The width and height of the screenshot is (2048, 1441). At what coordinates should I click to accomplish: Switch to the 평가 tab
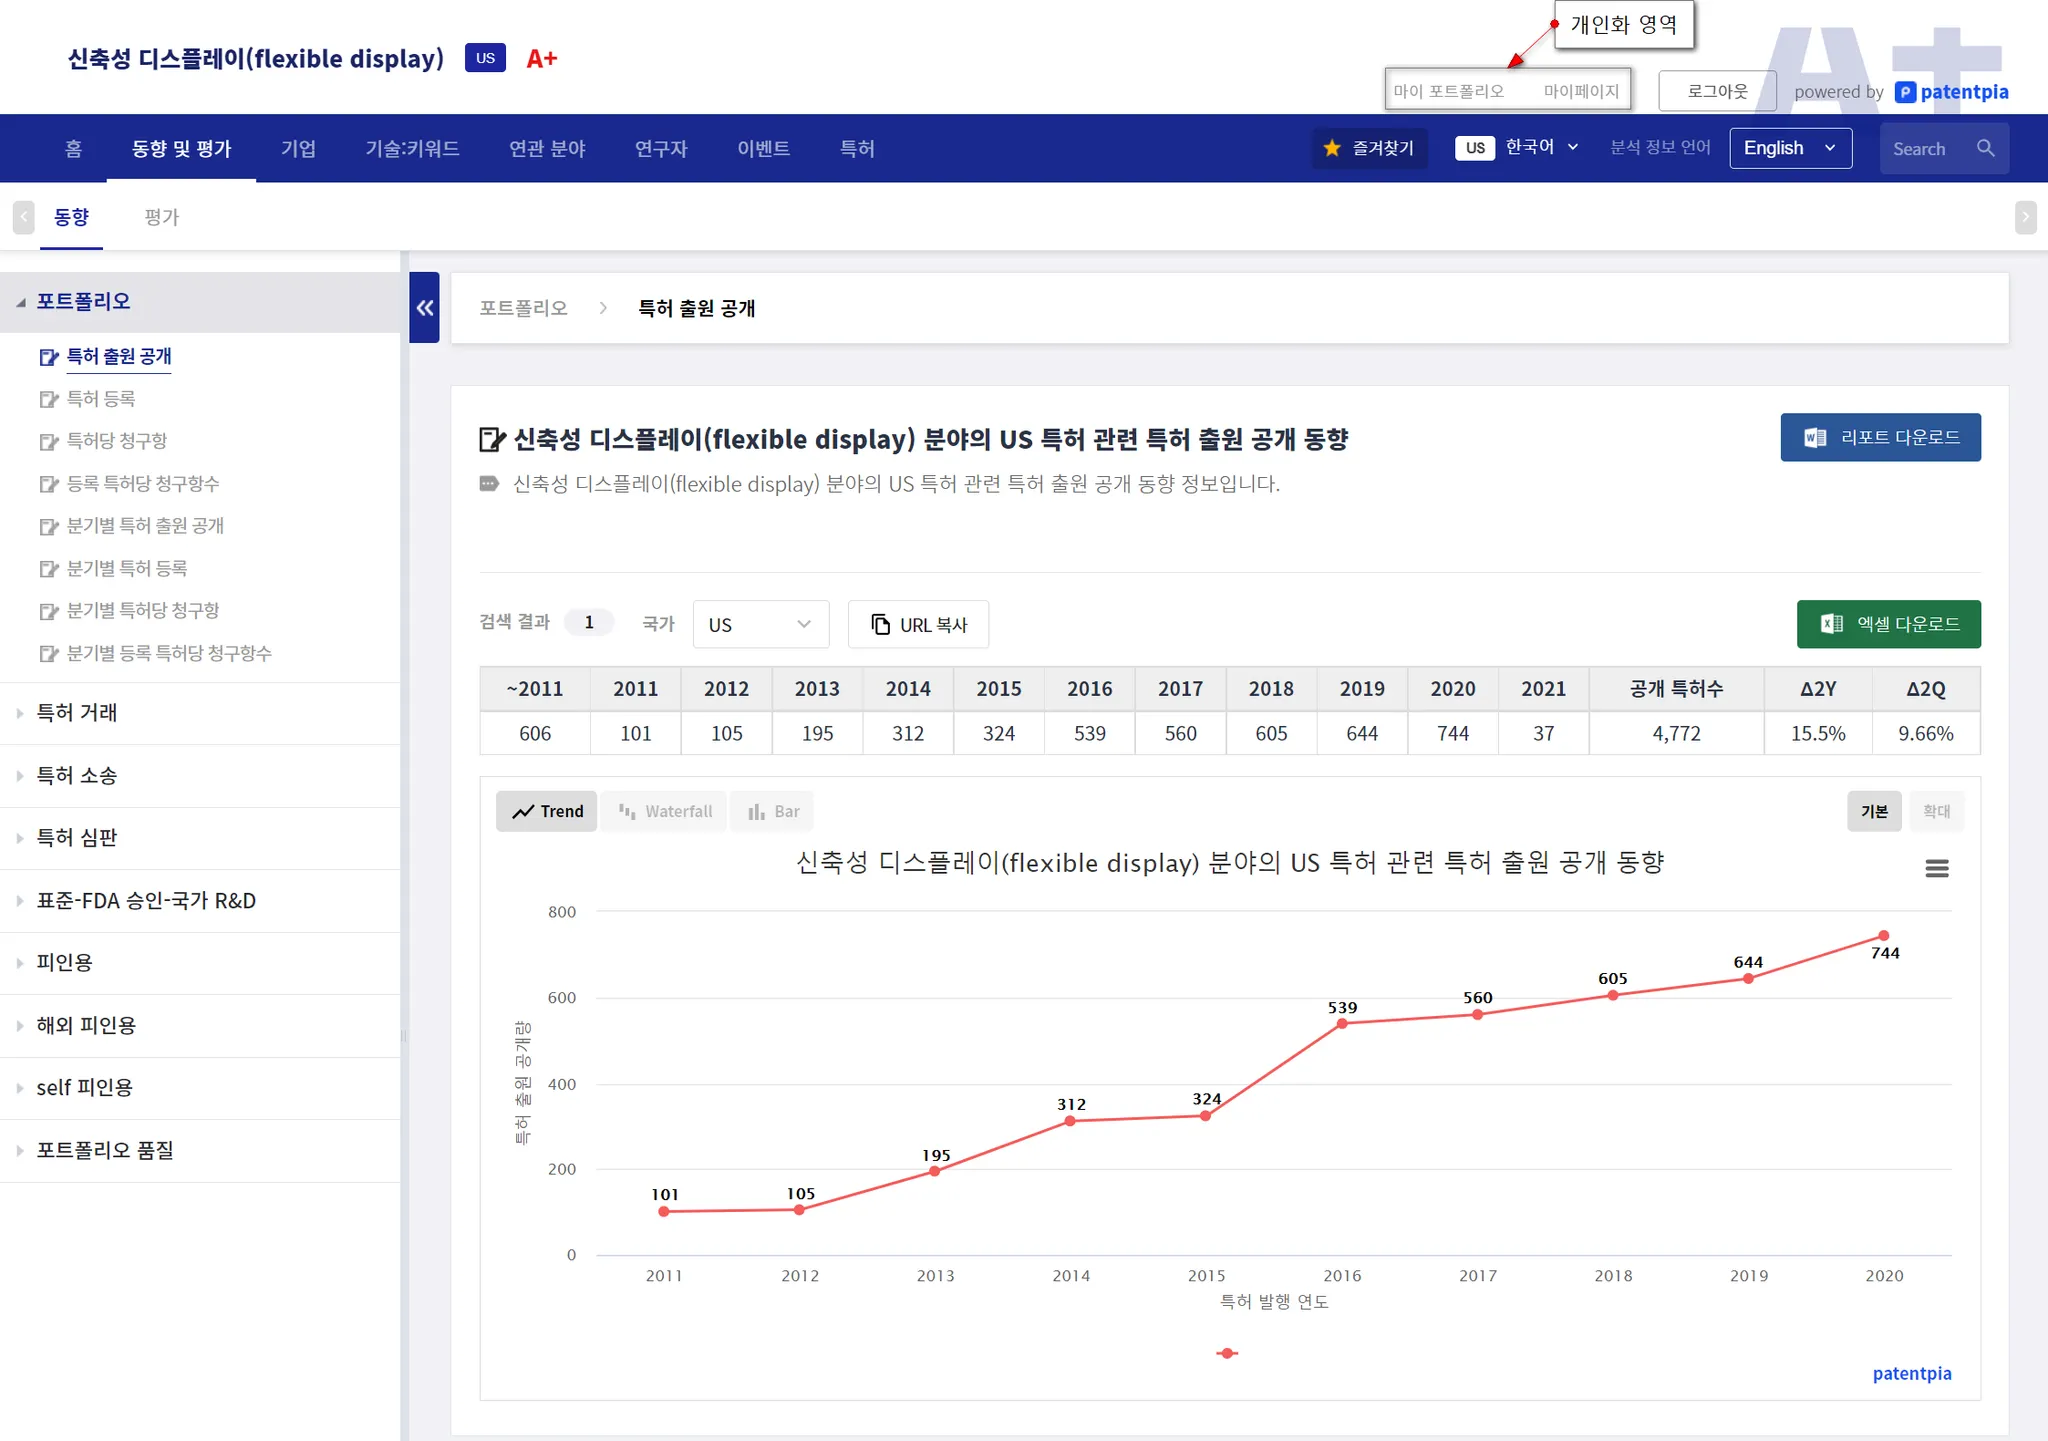[x=161, y=217]
